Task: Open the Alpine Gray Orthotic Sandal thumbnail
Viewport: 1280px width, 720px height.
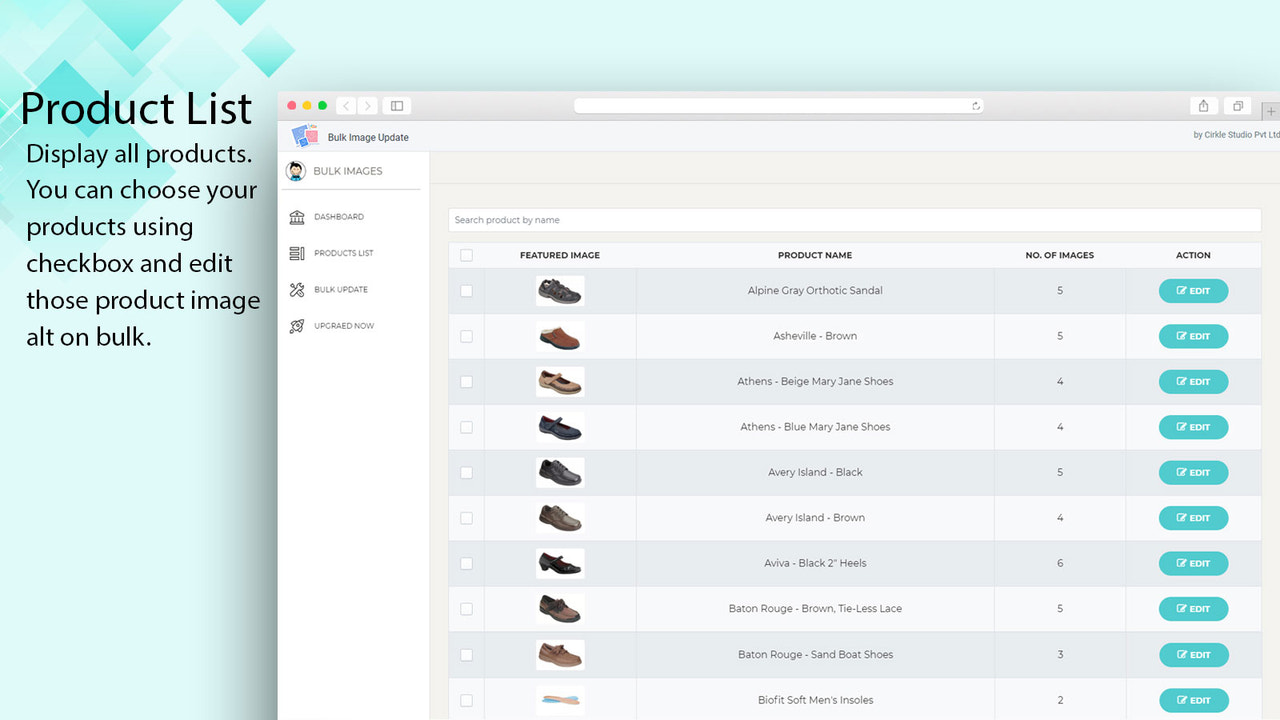Action: click(x=560, y=291)
